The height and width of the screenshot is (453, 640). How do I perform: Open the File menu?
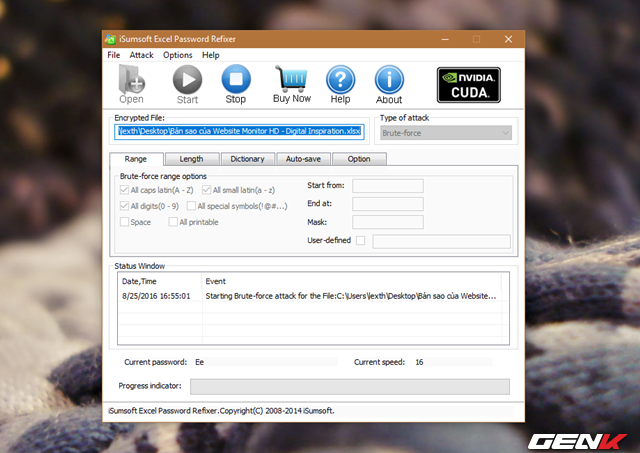(113, 55)
